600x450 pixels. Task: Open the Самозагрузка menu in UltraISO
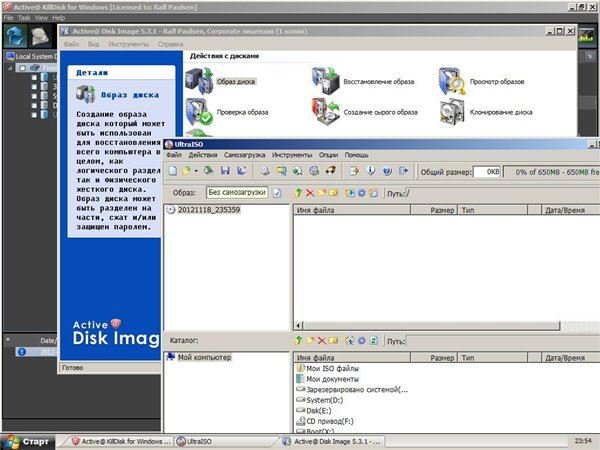(x=245, y=155)
